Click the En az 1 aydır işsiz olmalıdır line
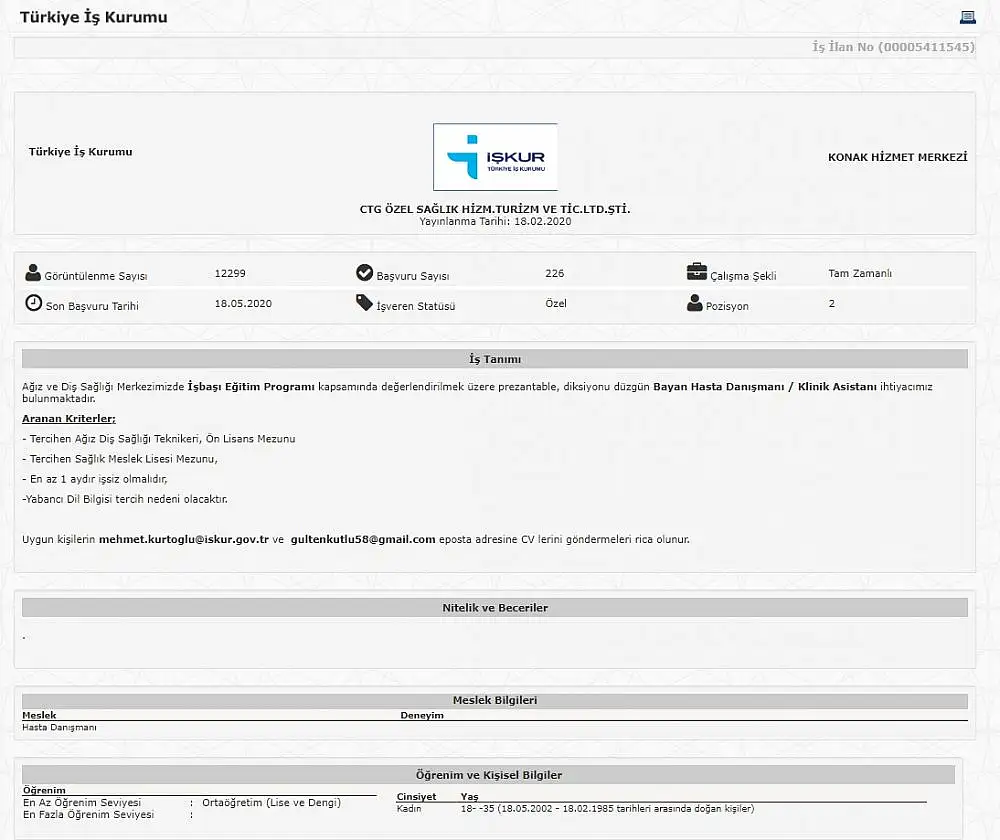The height and width of the screenshot is (840, 1000). point(95,479)
